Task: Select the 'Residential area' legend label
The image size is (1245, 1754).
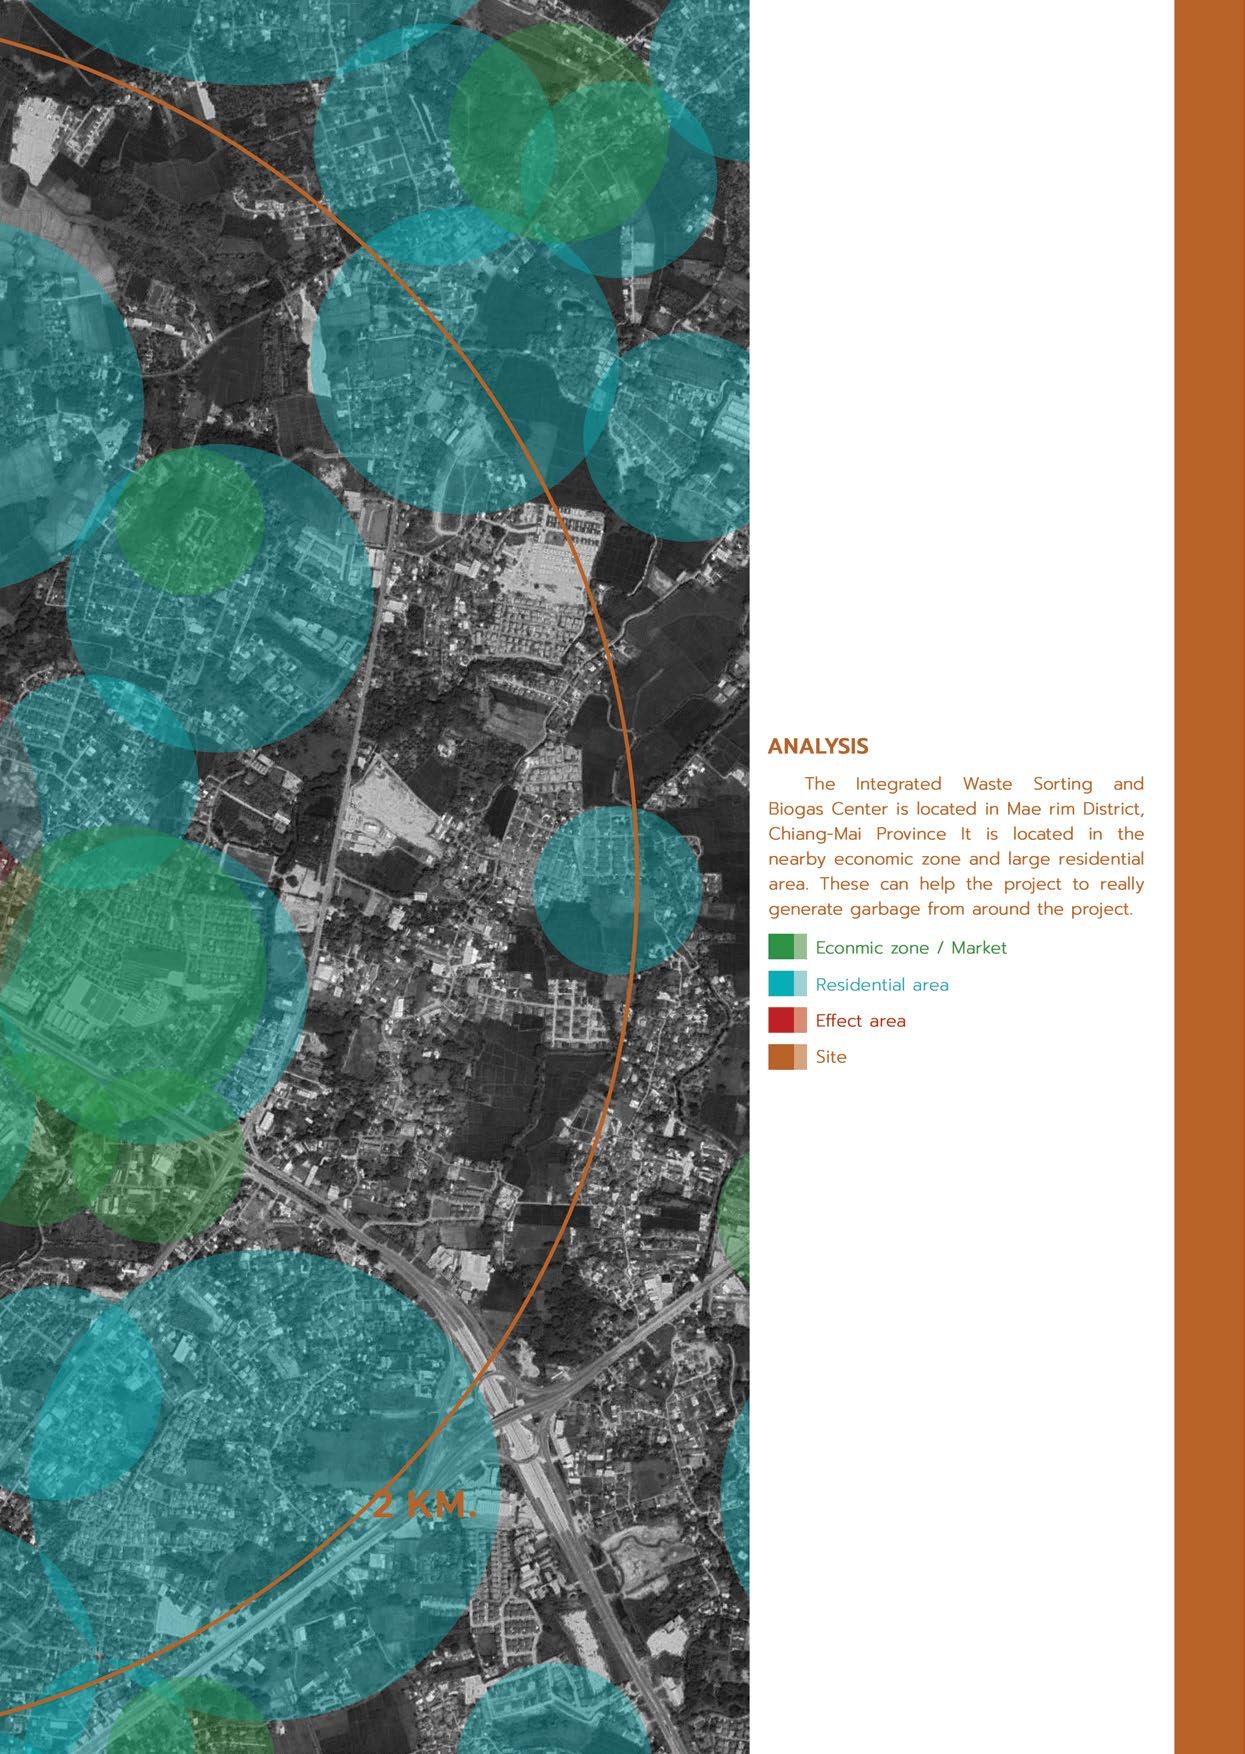Action: [x=882, y=985]
